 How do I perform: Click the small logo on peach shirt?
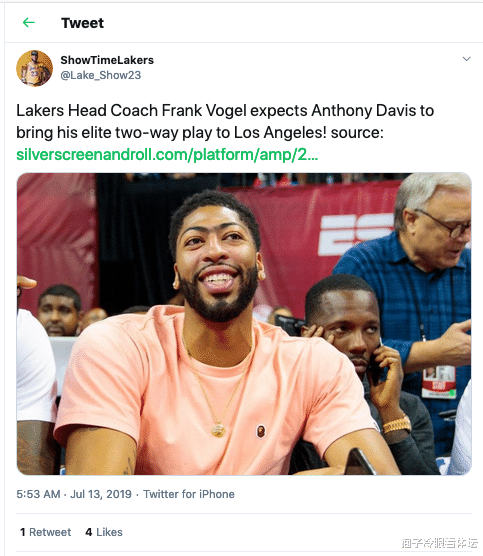[261, 431]
